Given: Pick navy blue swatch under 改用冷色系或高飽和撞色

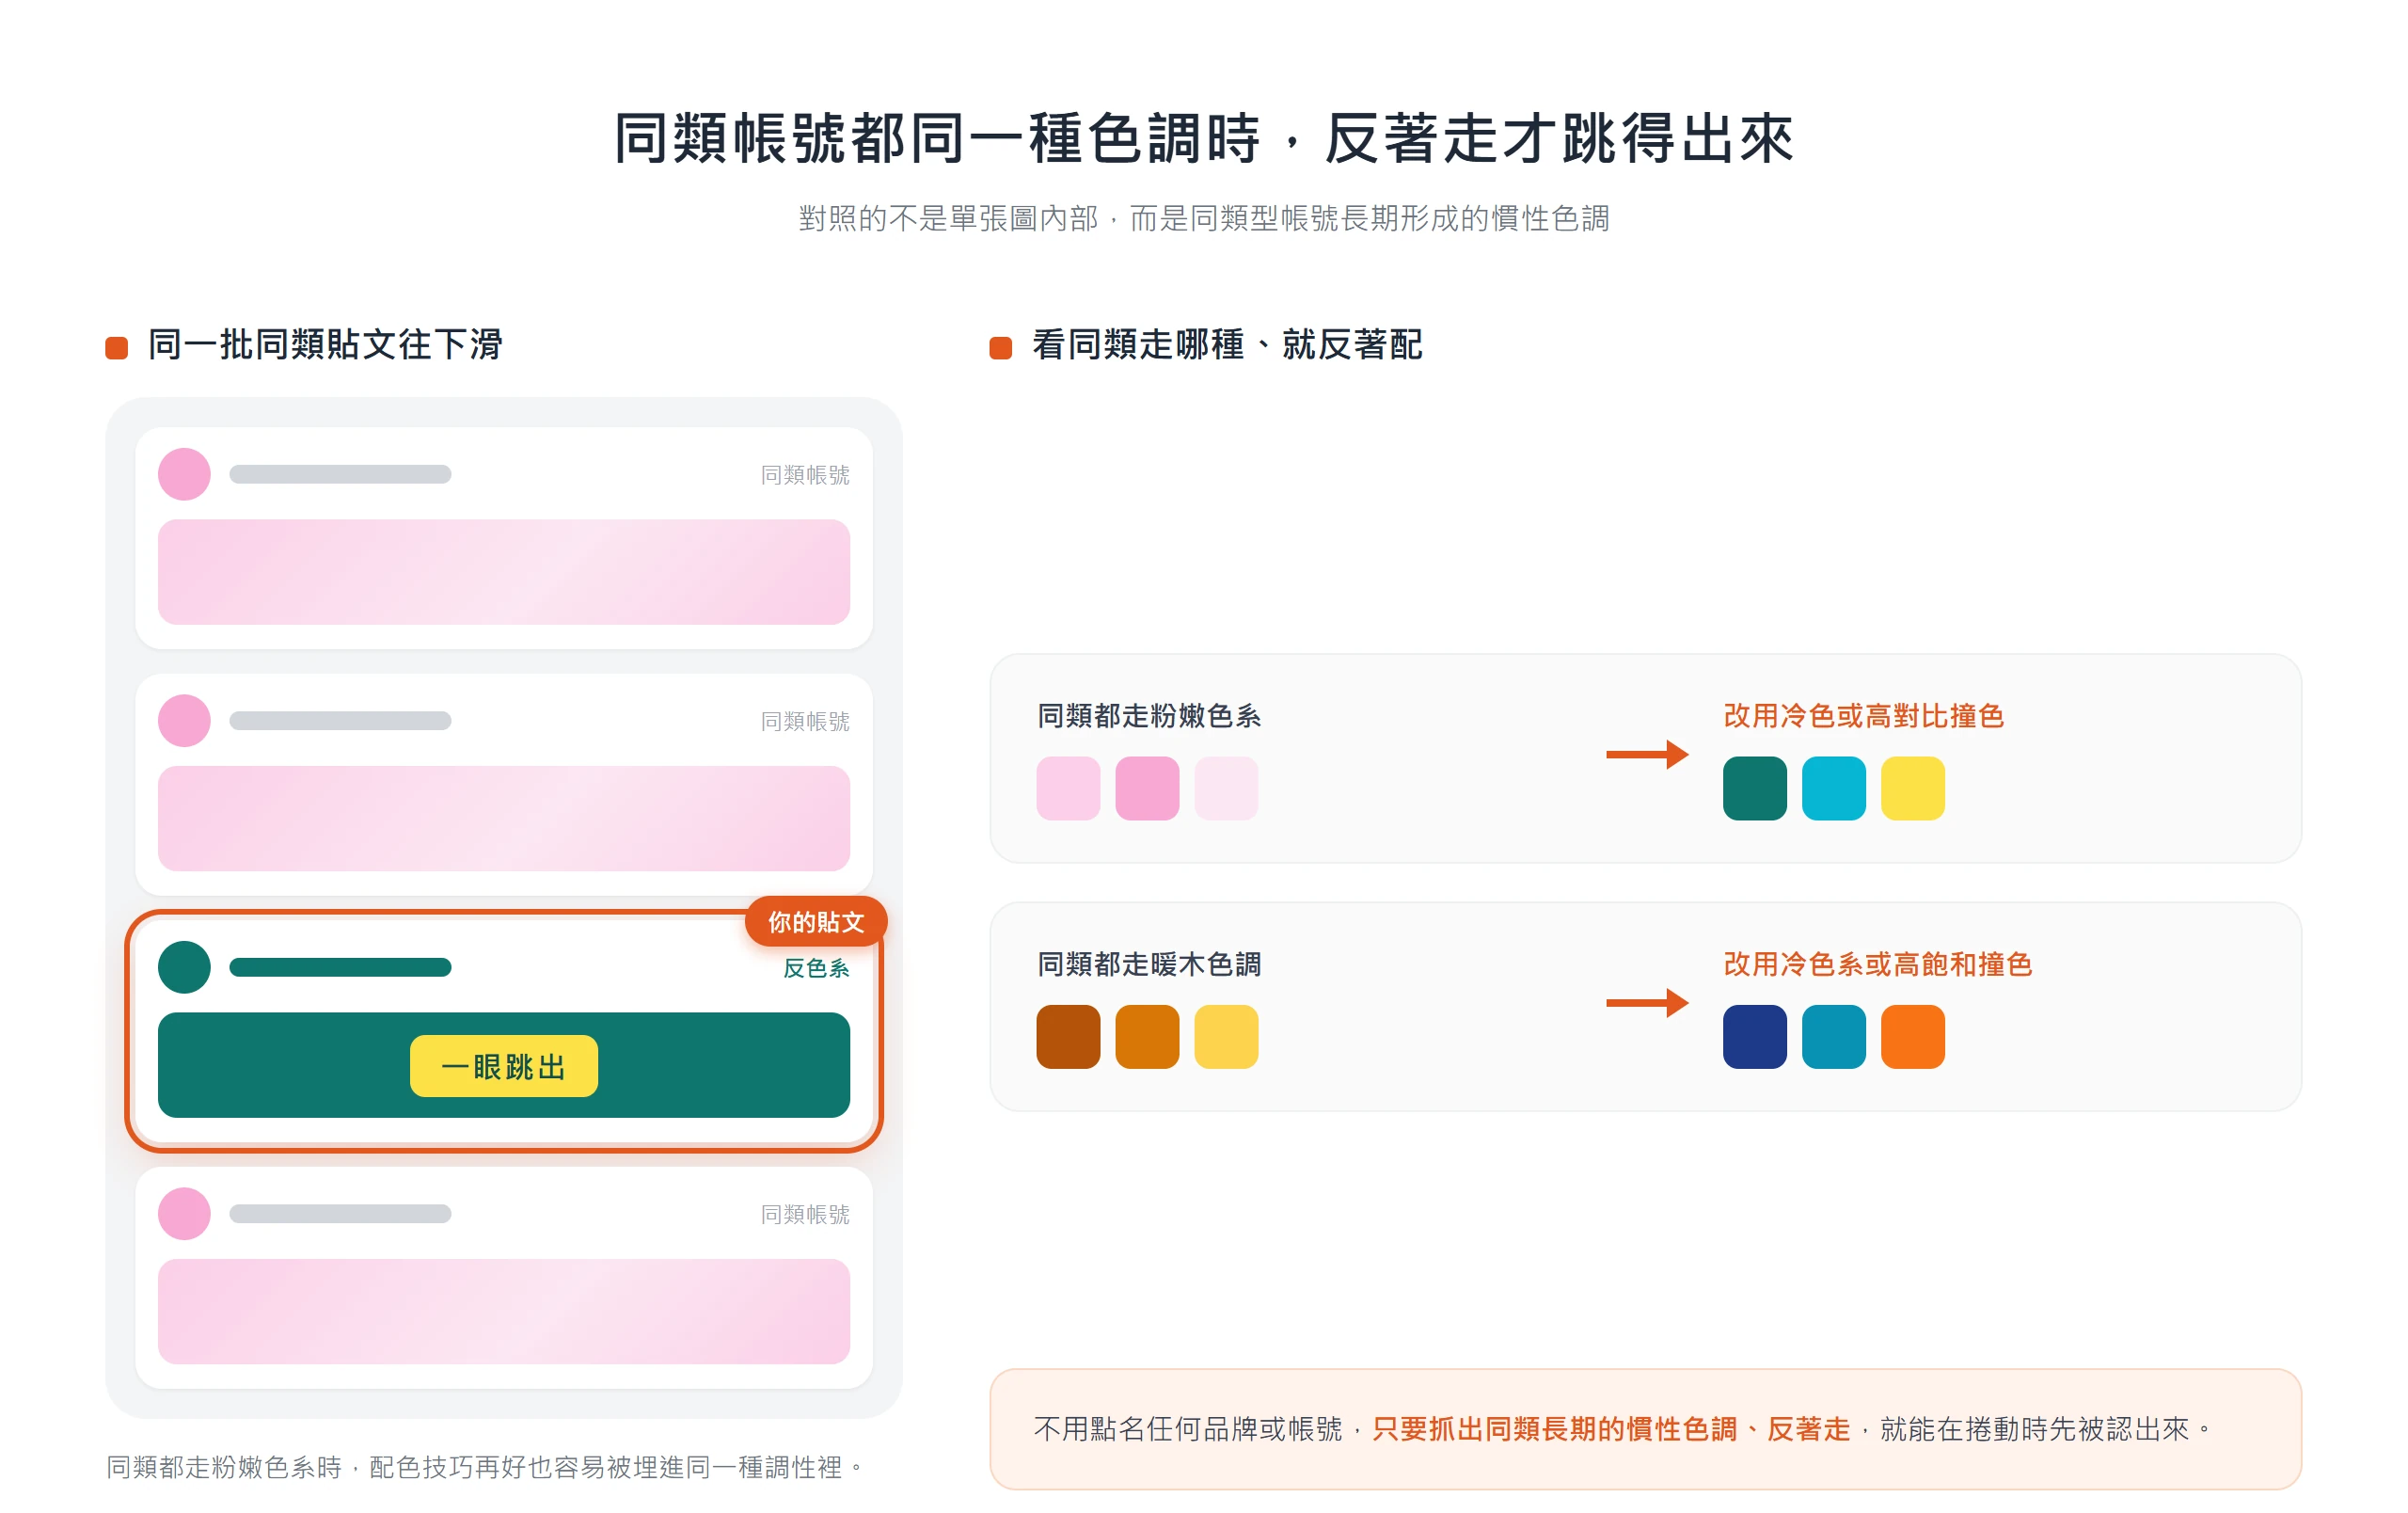Looking at the screenshot, I should 1755,1037.
